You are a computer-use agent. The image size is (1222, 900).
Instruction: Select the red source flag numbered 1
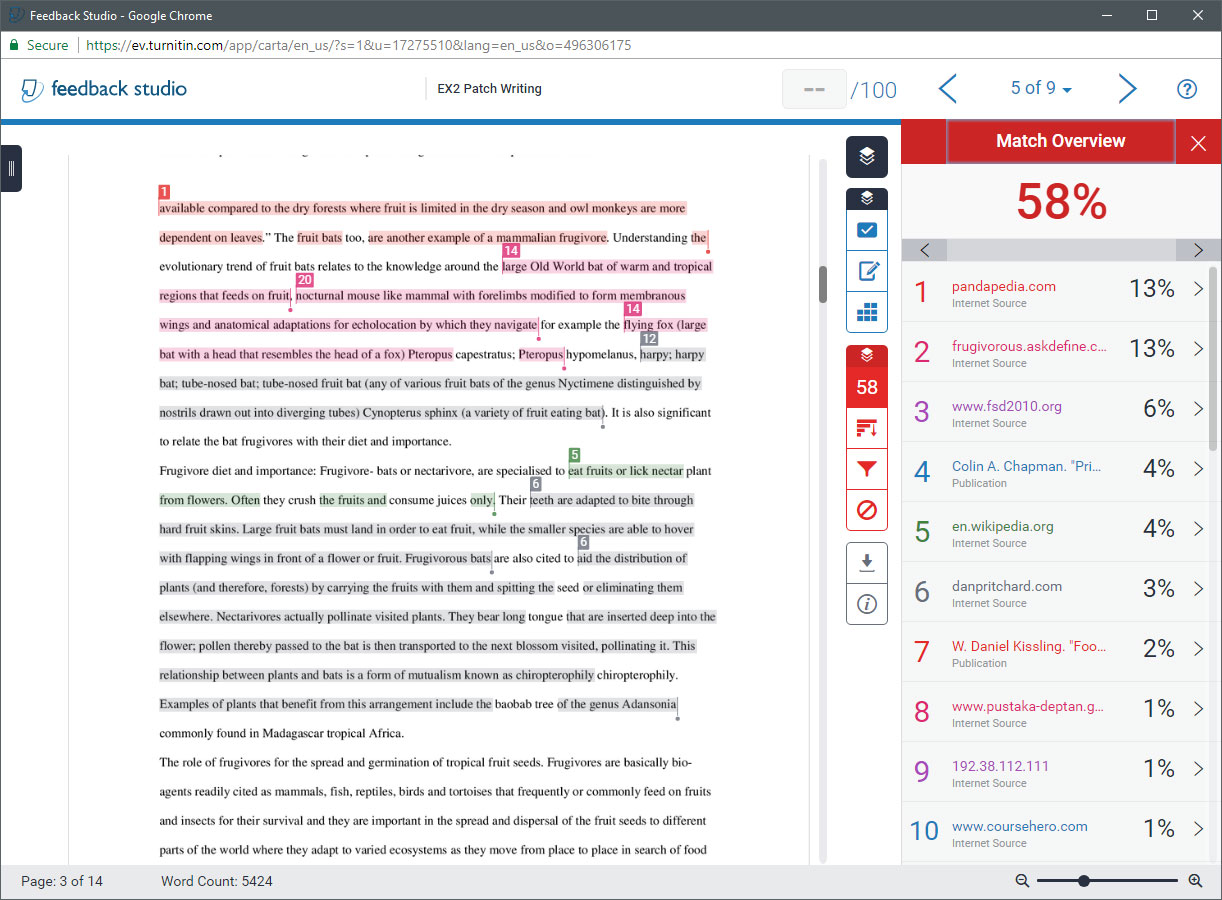click(x=164, y=192)
